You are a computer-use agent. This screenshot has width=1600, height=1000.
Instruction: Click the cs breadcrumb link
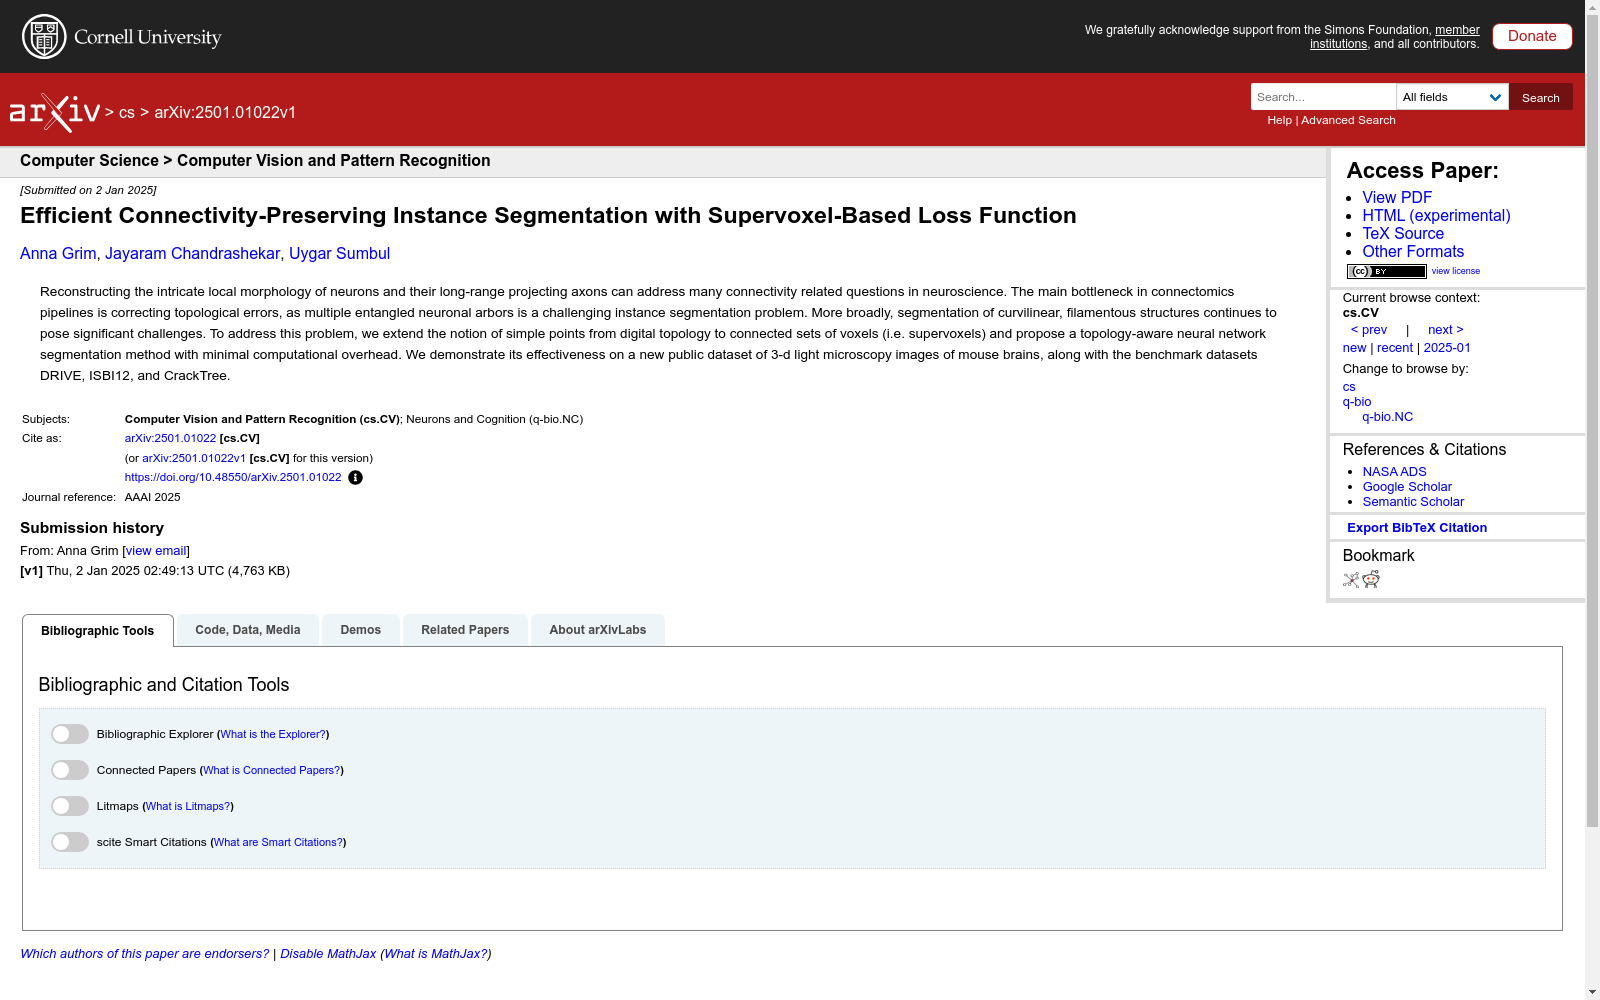127,113
